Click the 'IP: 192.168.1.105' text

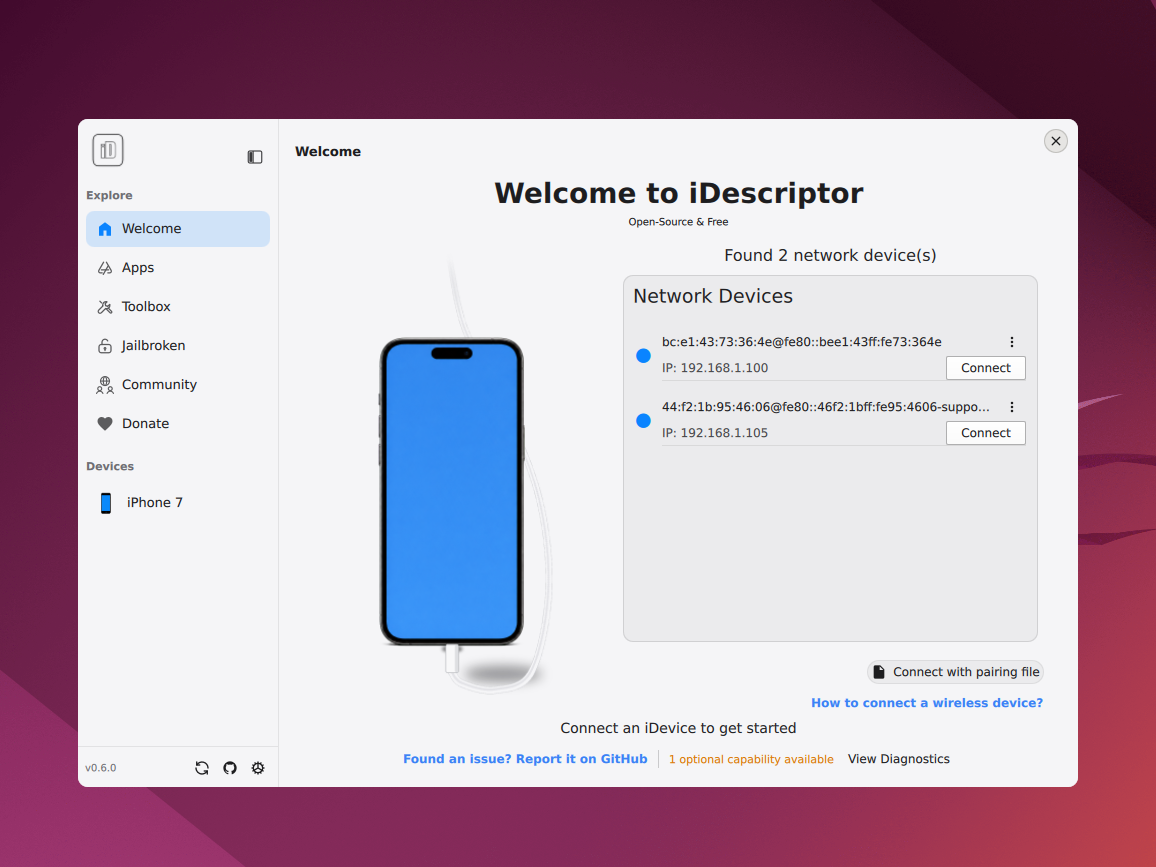[x=714, y=433]
